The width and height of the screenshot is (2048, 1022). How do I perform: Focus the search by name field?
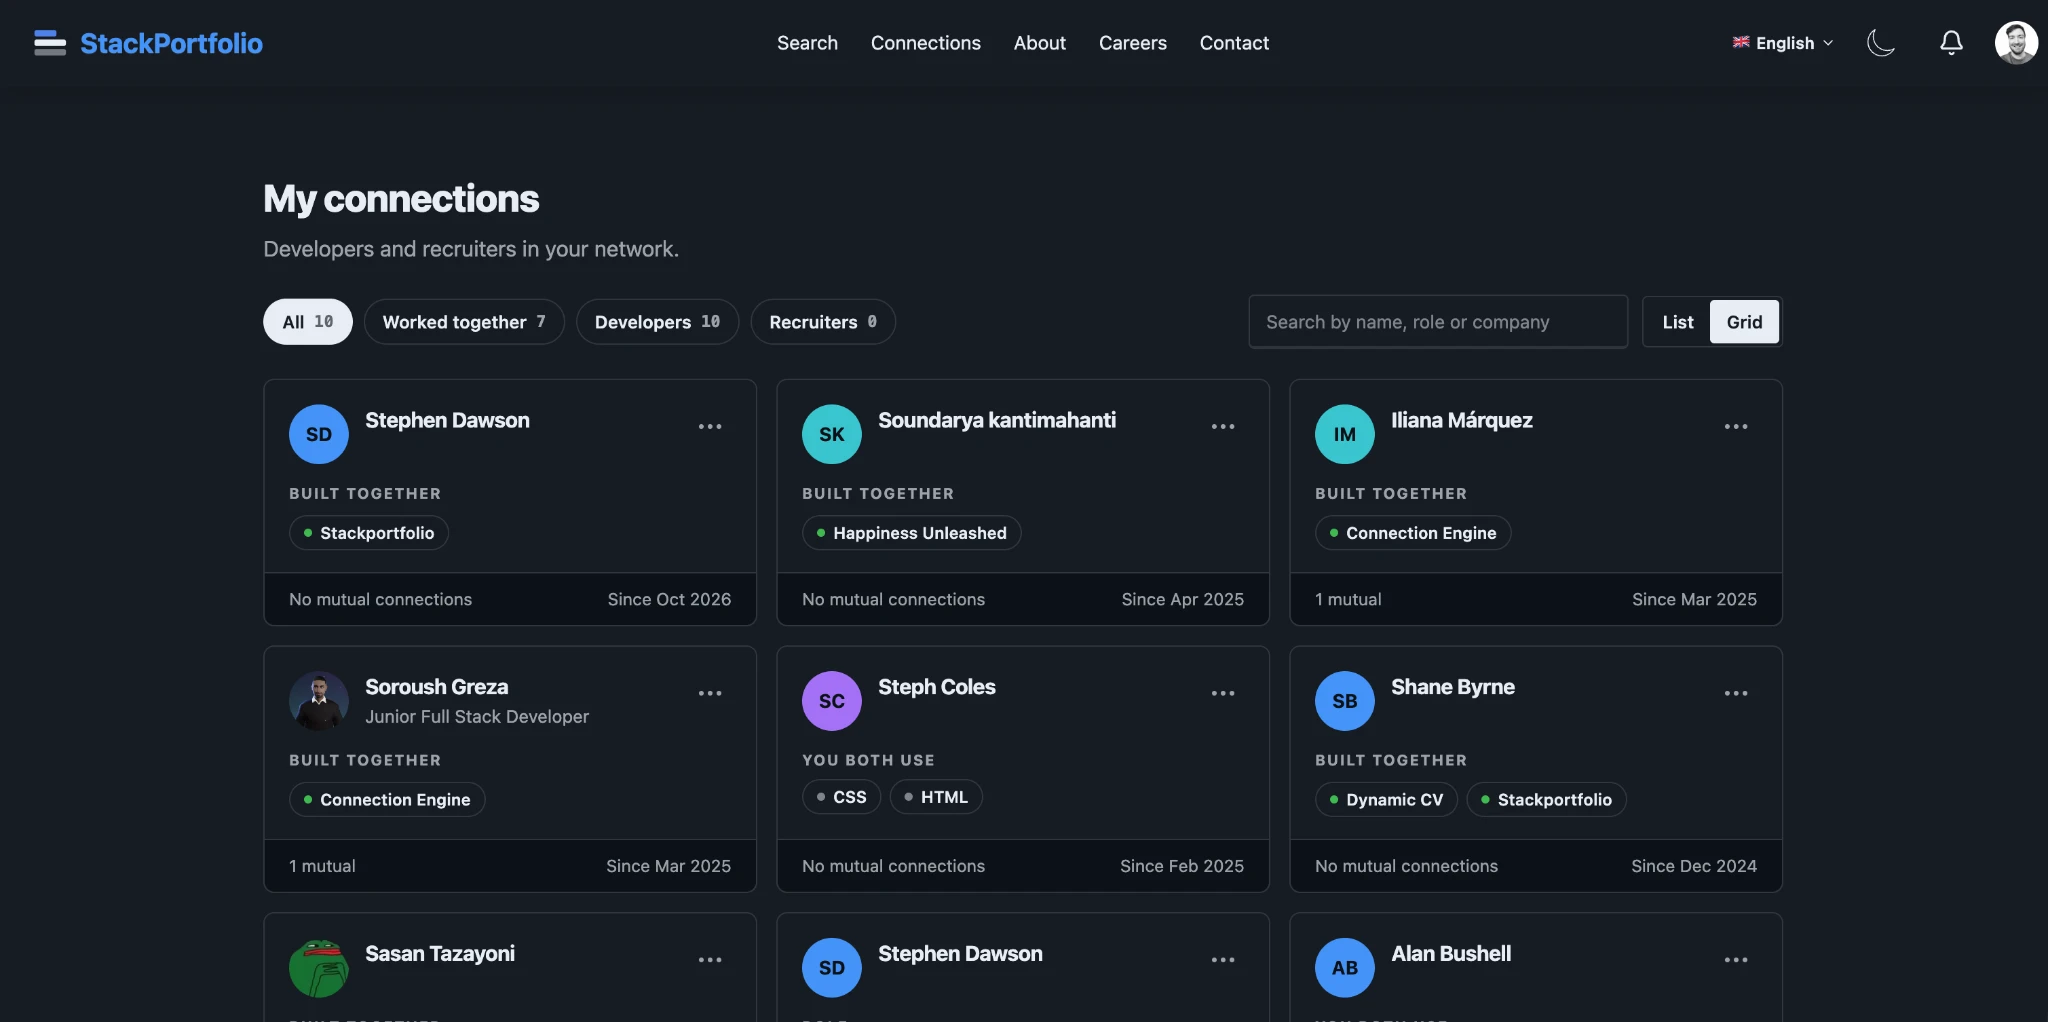pos(1438,322)
